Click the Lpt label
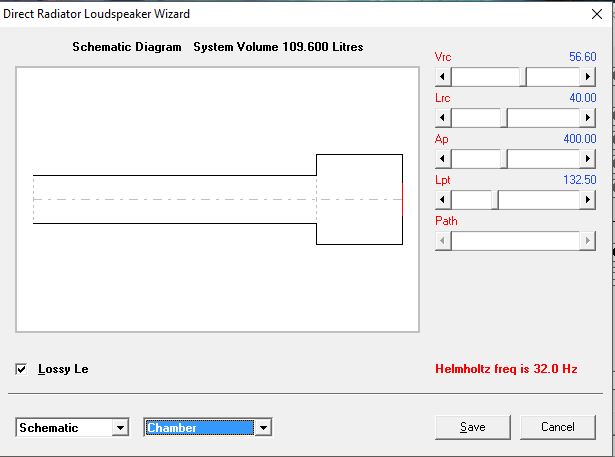Image resolution: width=615 pixels, height=457 pixels. 442,180
